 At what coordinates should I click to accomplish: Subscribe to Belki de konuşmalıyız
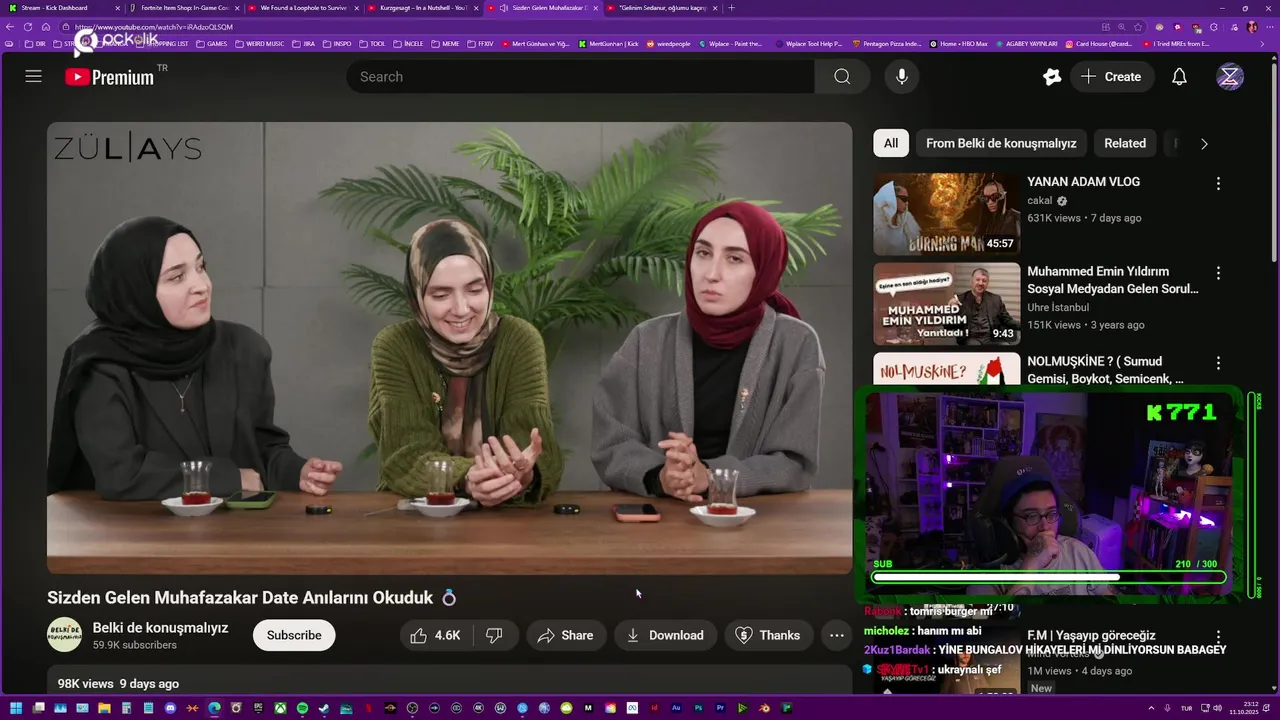294,635
